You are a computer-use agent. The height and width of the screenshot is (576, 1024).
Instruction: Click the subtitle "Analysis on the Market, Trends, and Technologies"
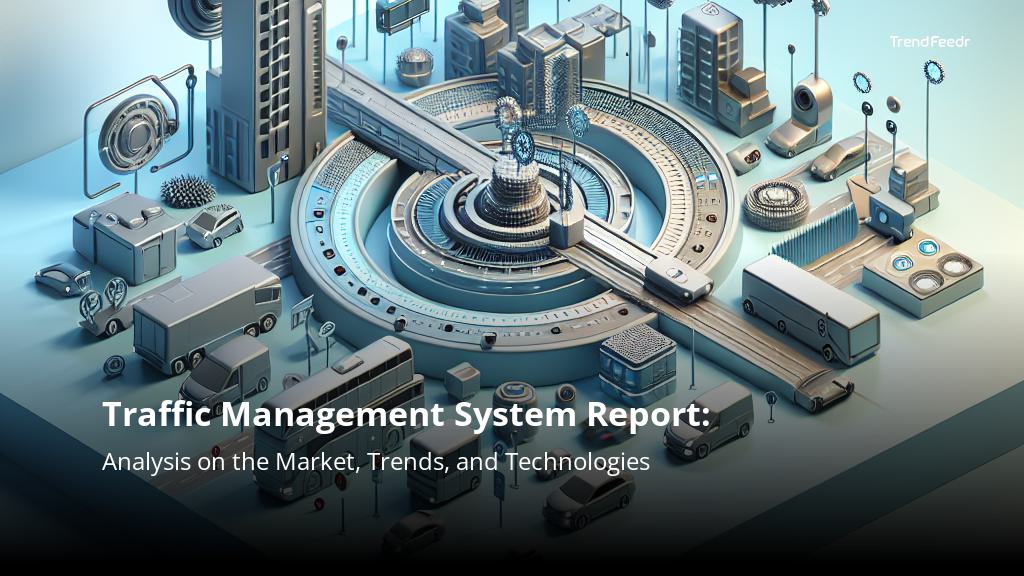(x=376, y=462)
